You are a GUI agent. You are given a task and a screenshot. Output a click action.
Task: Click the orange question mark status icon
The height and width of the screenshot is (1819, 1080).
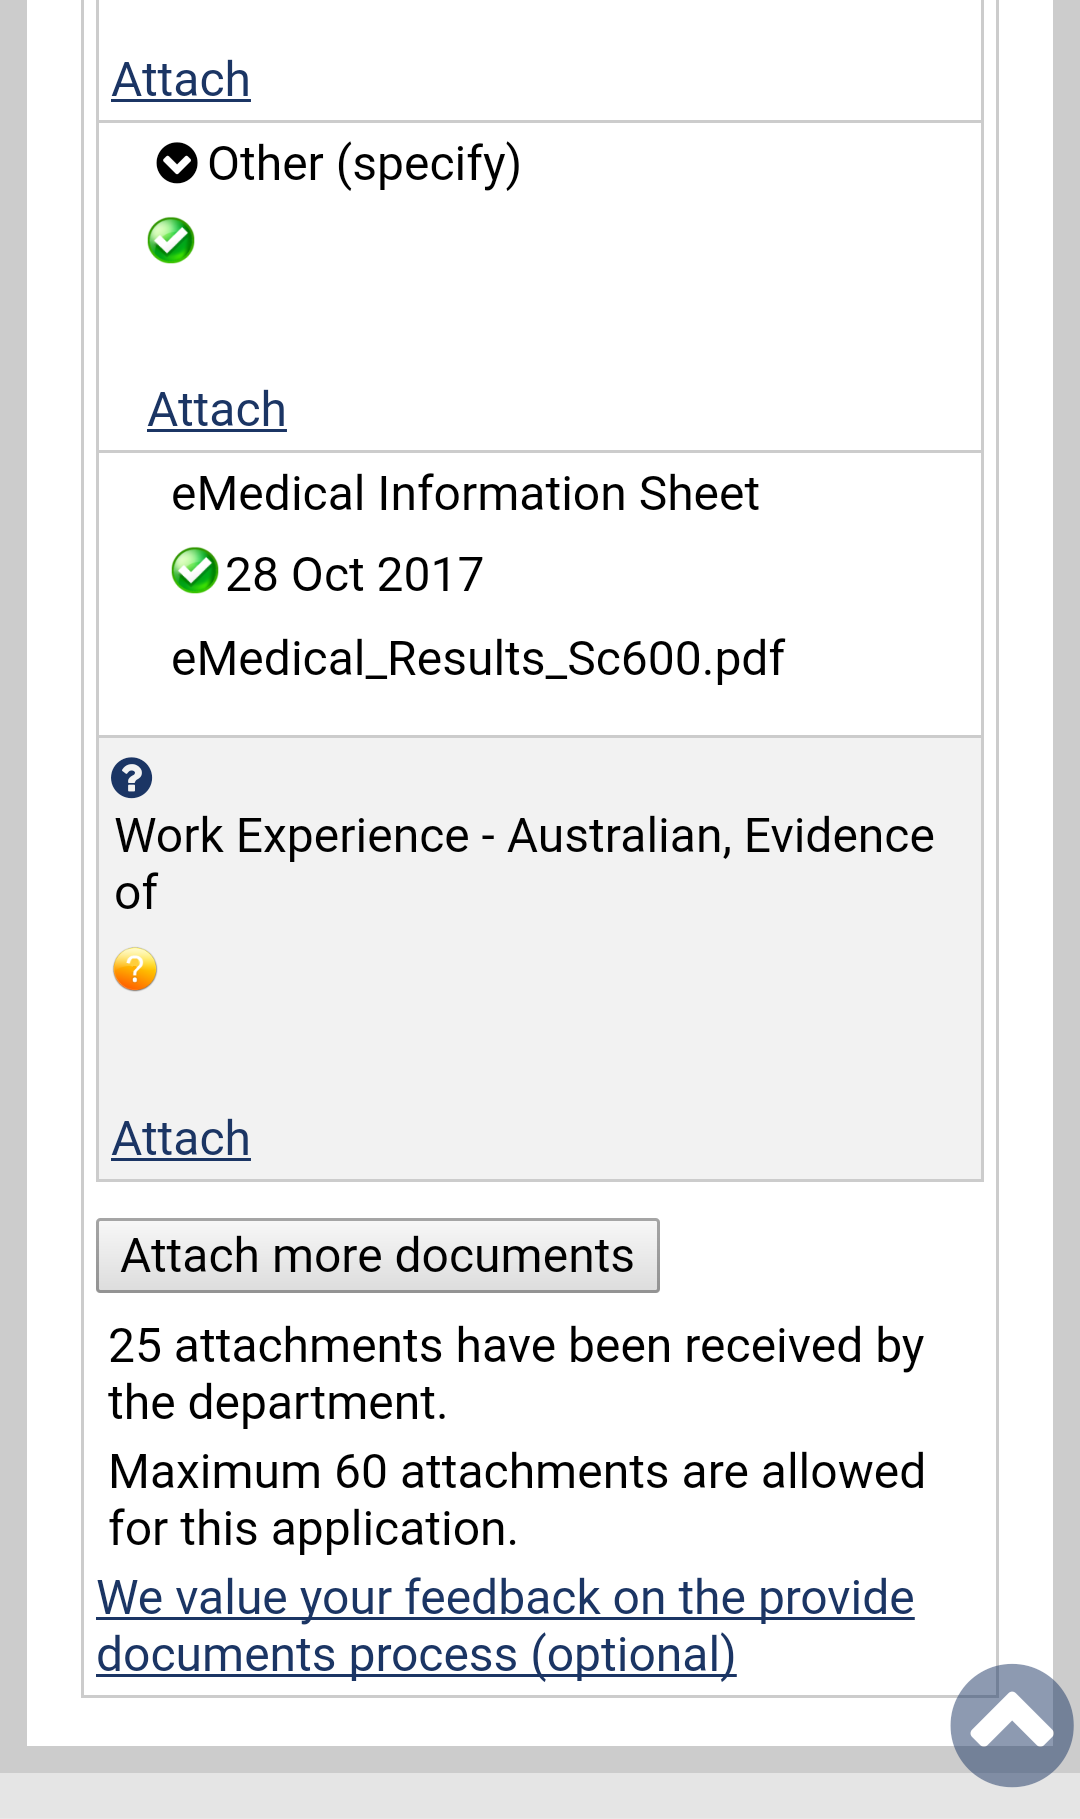point(135,969)
